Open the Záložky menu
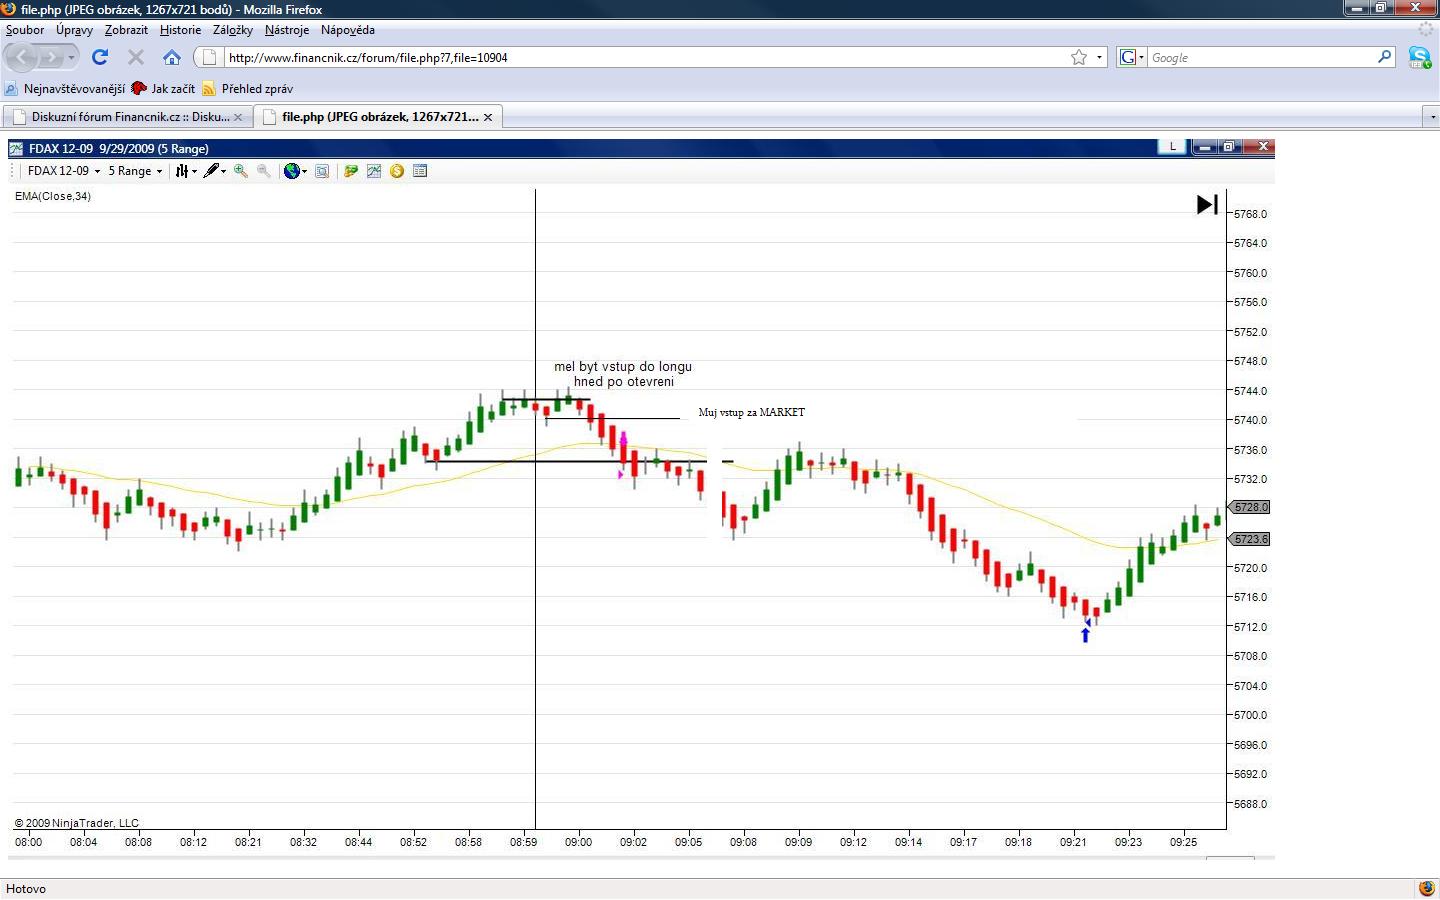The width and height of the screenshot is (1440, 900). click(233, 30)
